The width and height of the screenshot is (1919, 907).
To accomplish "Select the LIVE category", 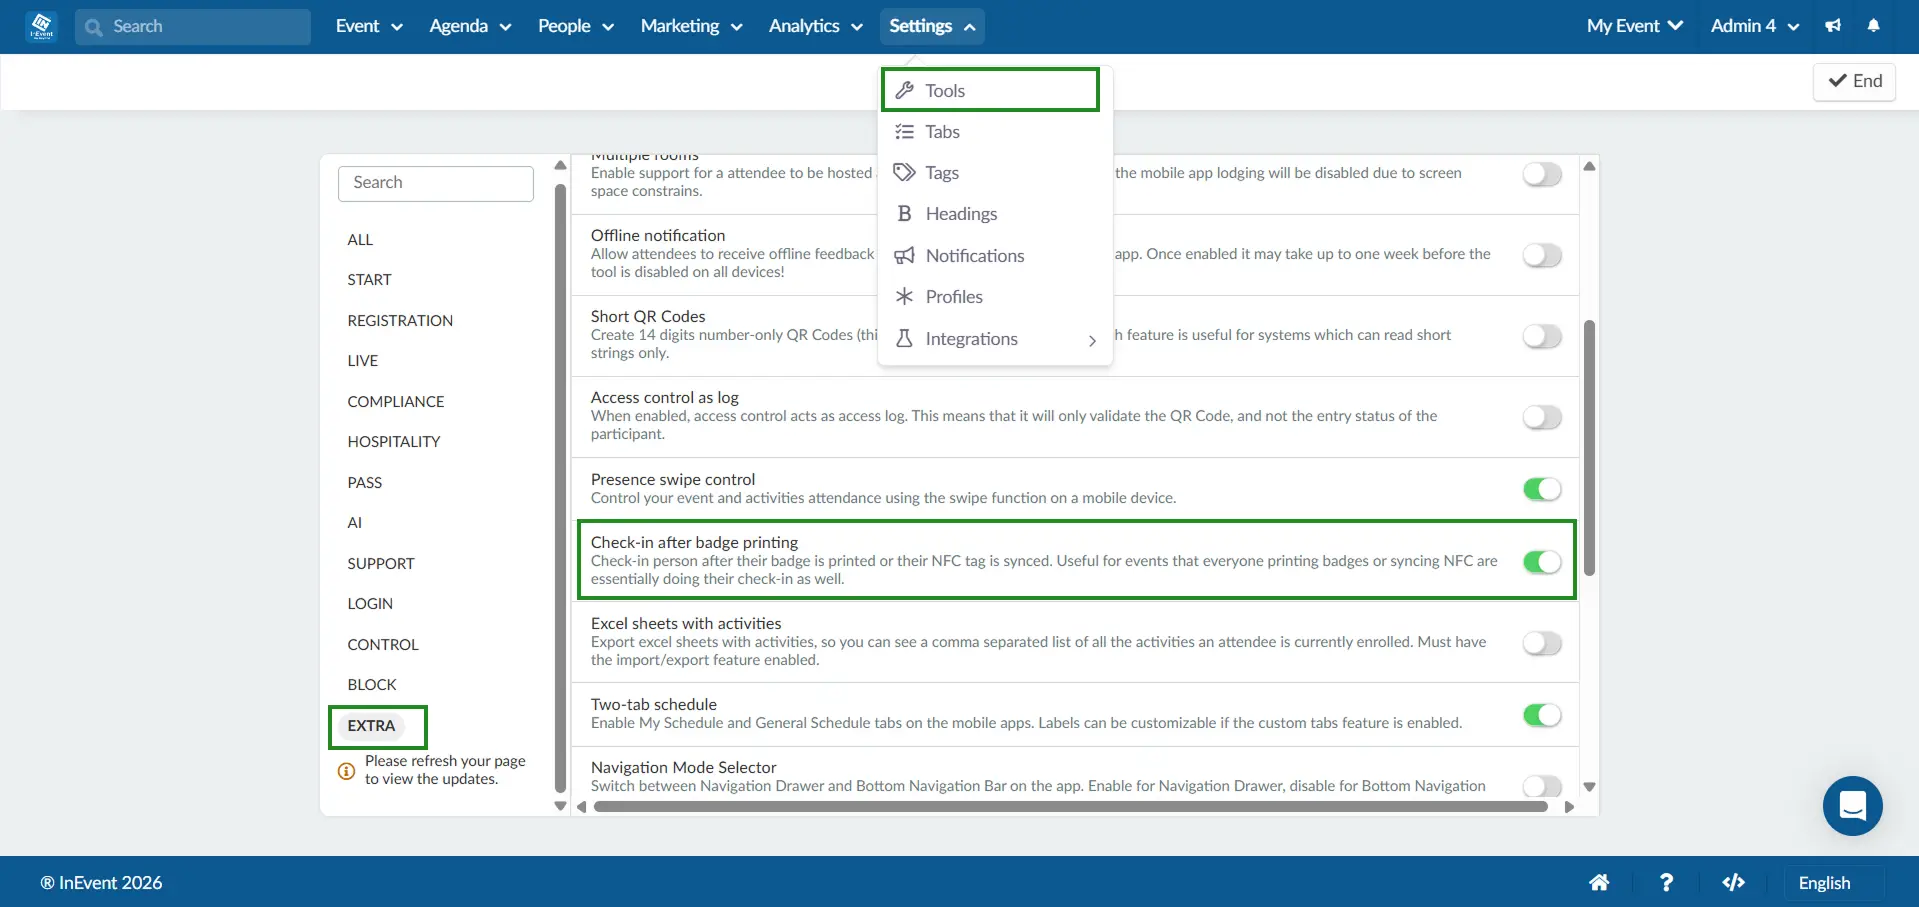I will (x=362, y=361).
